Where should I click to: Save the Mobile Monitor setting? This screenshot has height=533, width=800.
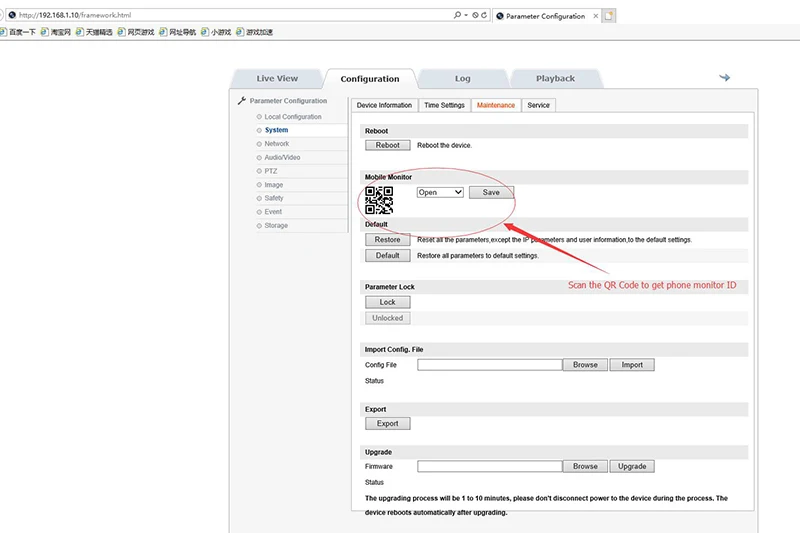(491, 192)
